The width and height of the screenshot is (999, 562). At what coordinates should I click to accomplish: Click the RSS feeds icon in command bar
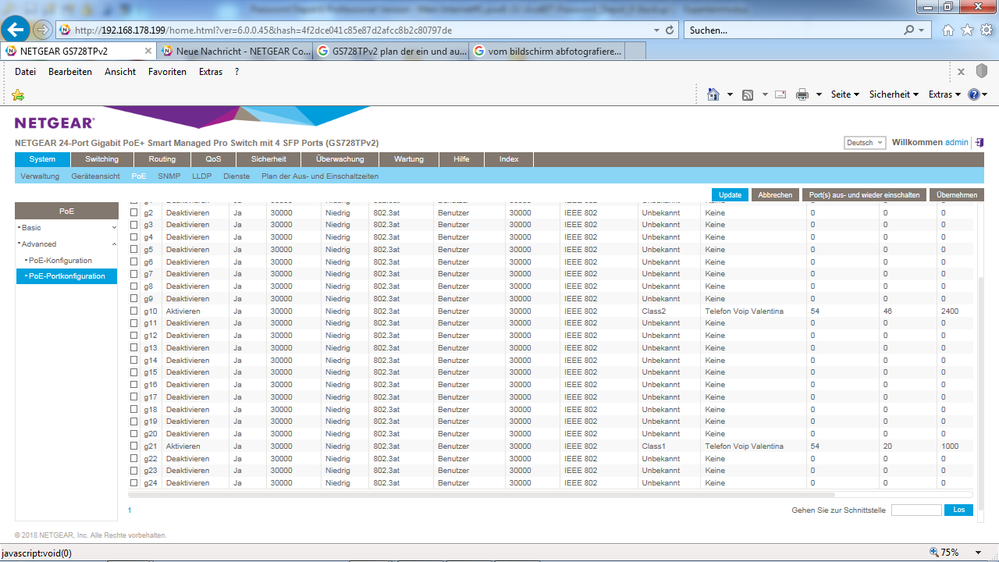[x=748, y=94]
